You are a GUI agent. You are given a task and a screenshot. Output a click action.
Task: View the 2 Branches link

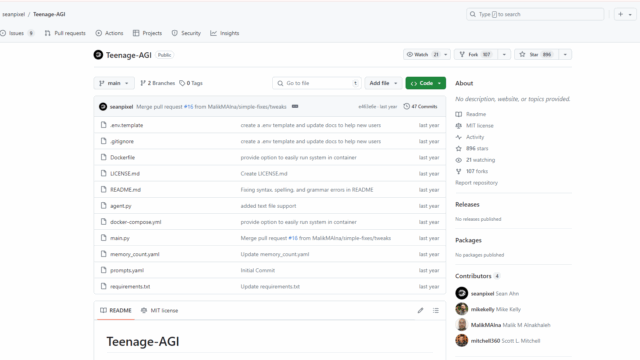(x=158, y=83)
